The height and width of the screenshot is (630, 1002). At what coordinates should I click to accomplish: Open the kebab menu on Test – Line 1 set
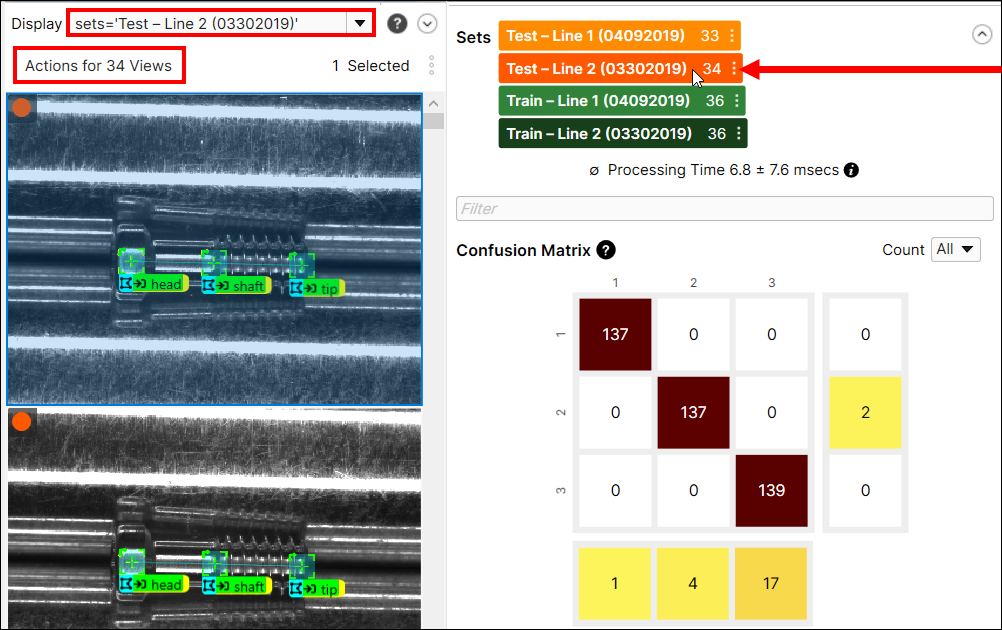(x=732, y=36)
